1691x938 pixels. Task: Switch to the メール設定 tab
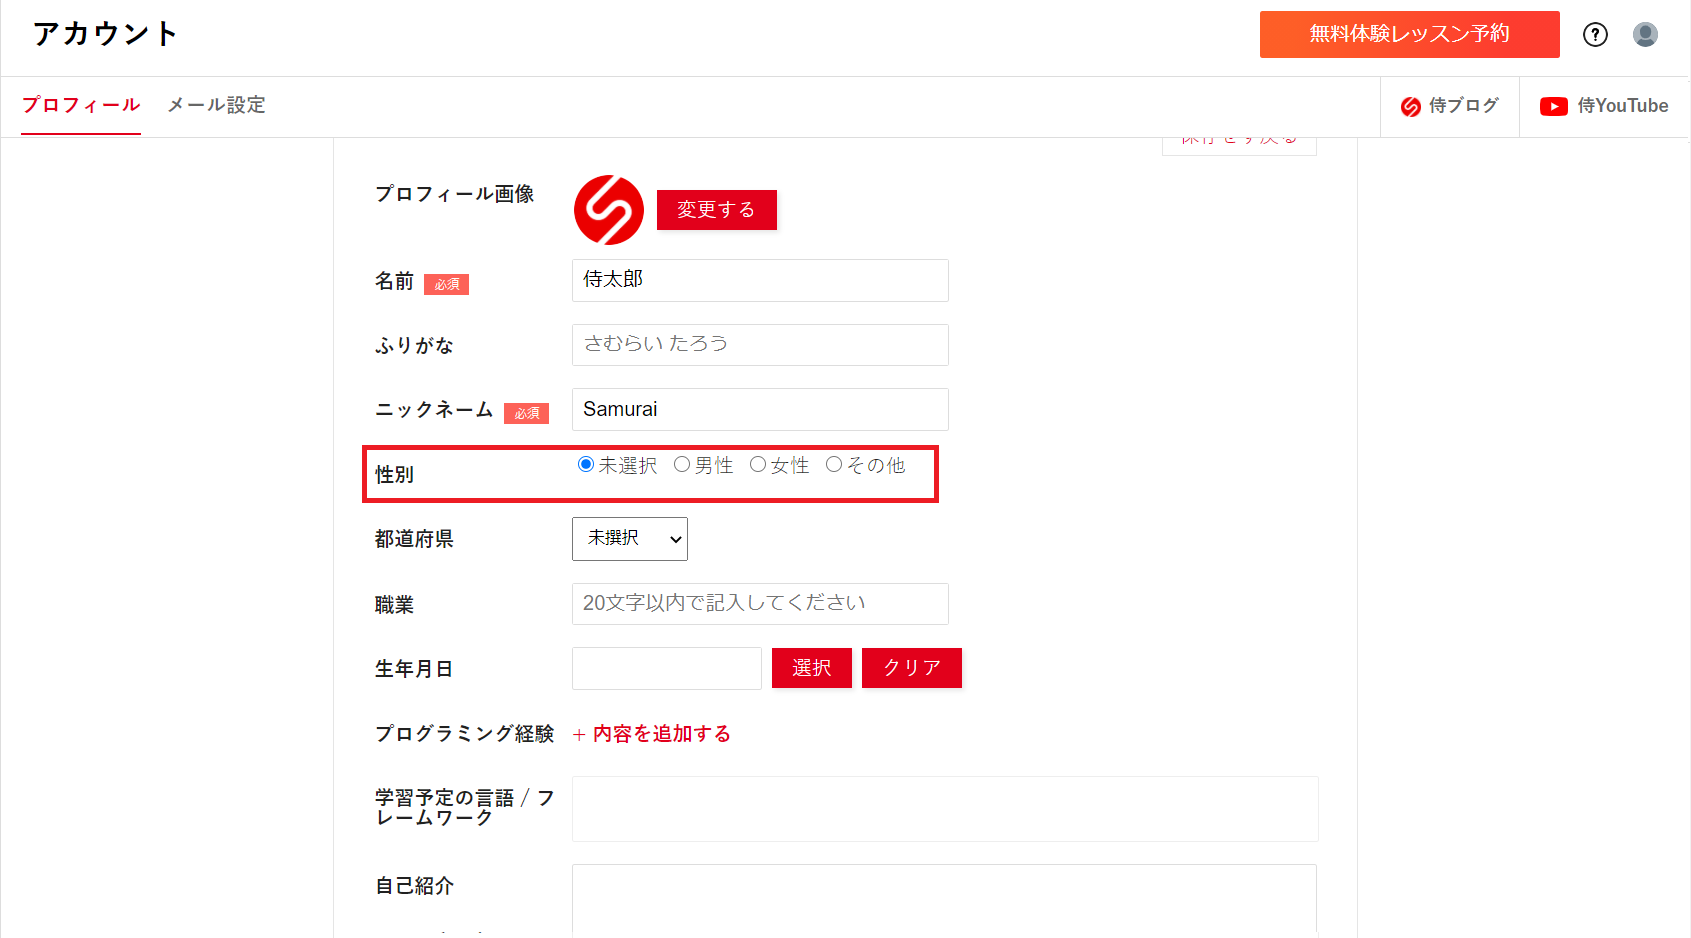[216, 105]
